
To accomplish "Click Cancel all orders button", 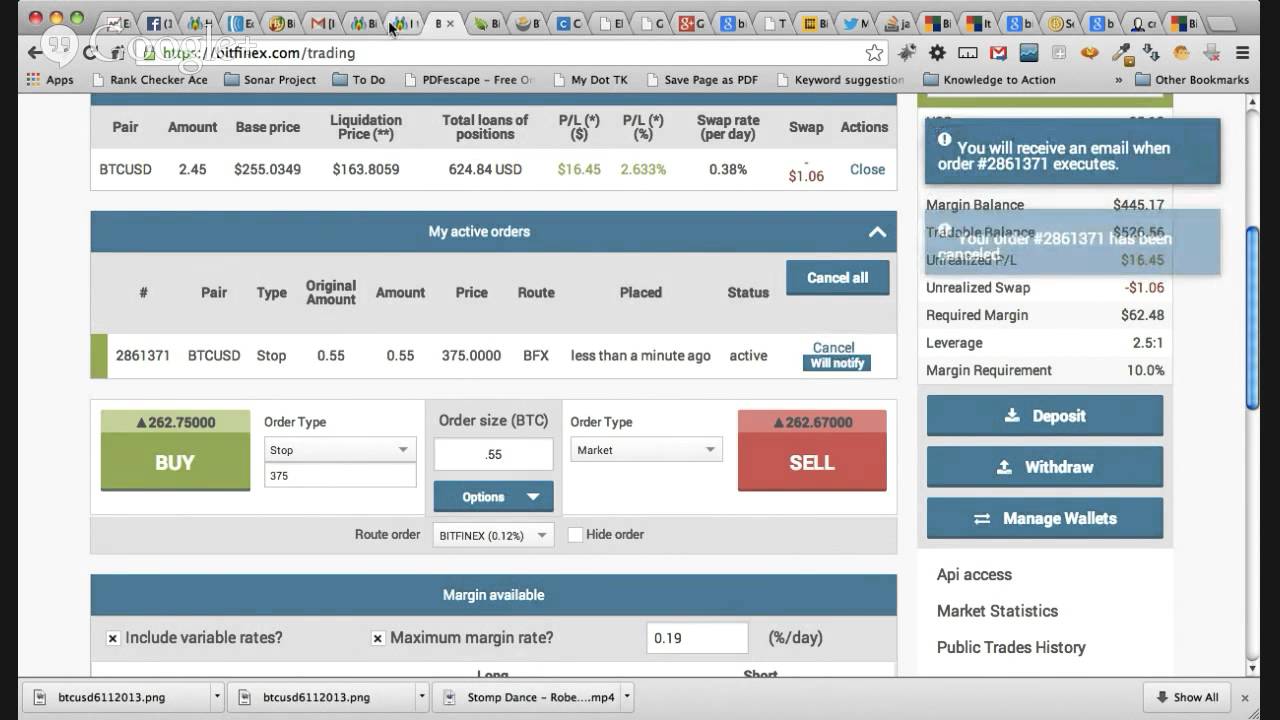I will [838, 278].
